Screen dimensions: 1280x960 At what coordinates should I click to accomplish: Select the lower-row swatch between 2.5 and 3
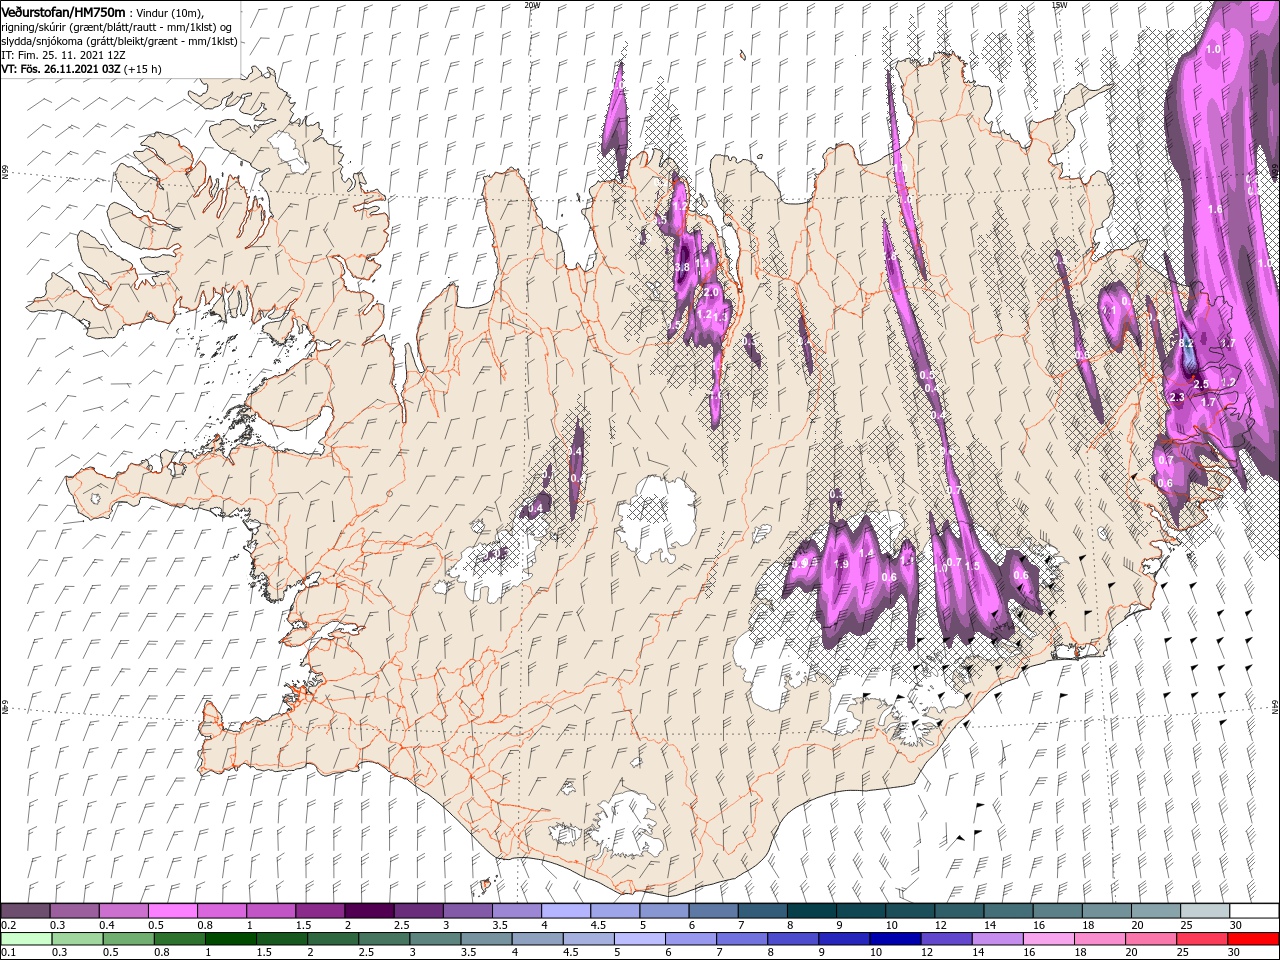click(384, 939)
